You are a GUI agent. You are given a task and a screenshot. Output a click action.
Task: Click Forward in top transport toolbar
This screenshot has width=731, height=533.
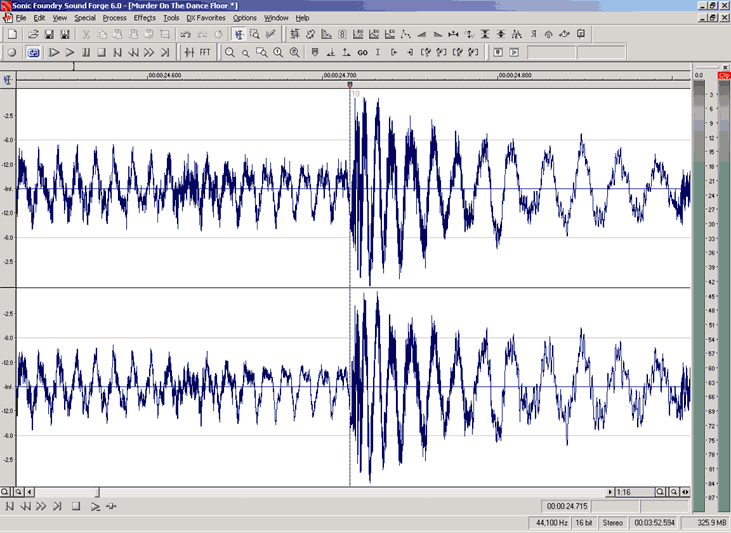(x=149, y=53)
